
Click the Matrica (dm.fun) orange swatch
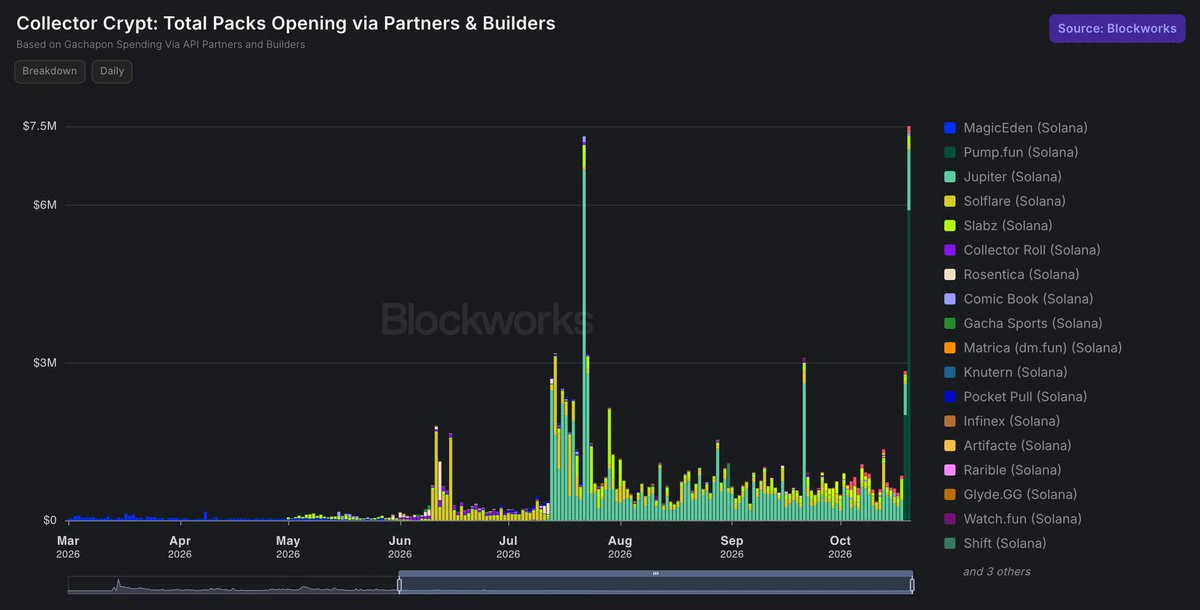[x=950, y=348]
